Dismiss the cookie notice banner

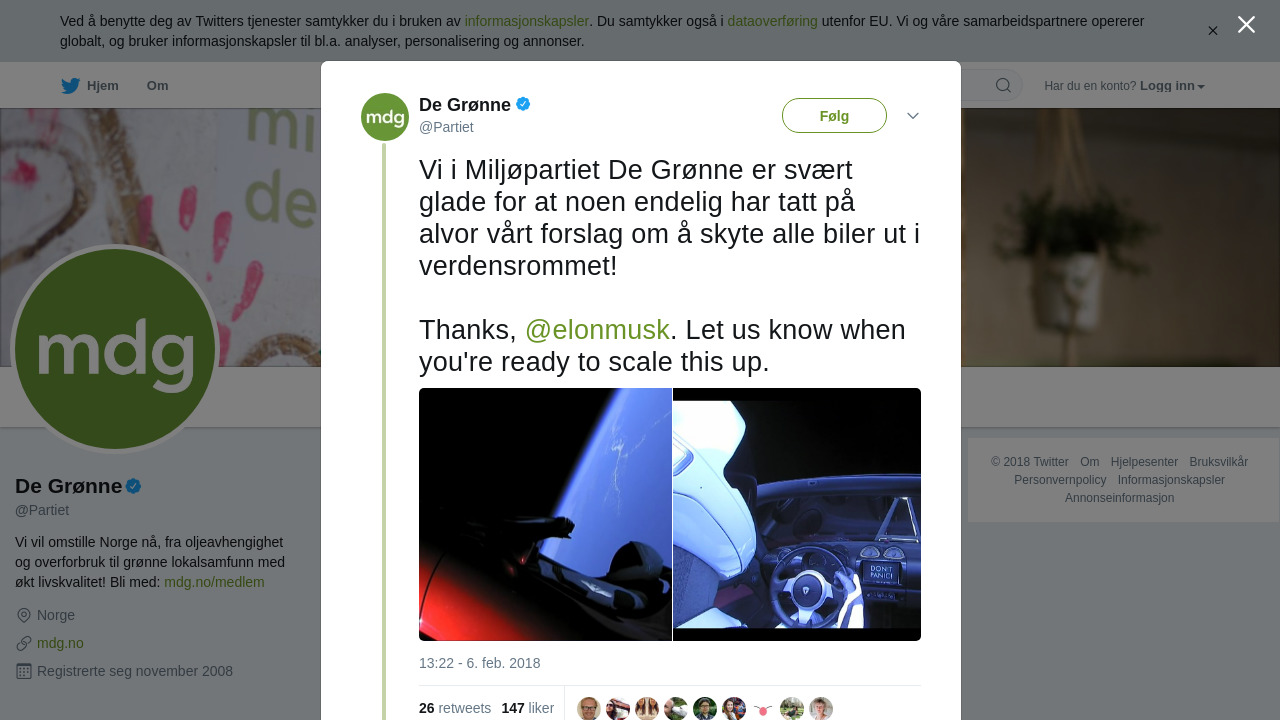pos(1212,31)
